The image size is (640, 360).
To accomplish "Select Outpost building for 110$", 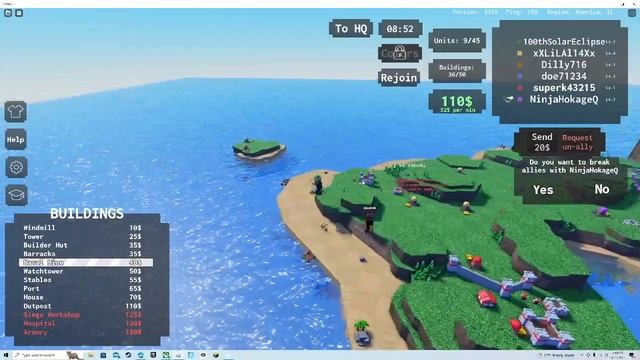I will [x=82, y=306].
